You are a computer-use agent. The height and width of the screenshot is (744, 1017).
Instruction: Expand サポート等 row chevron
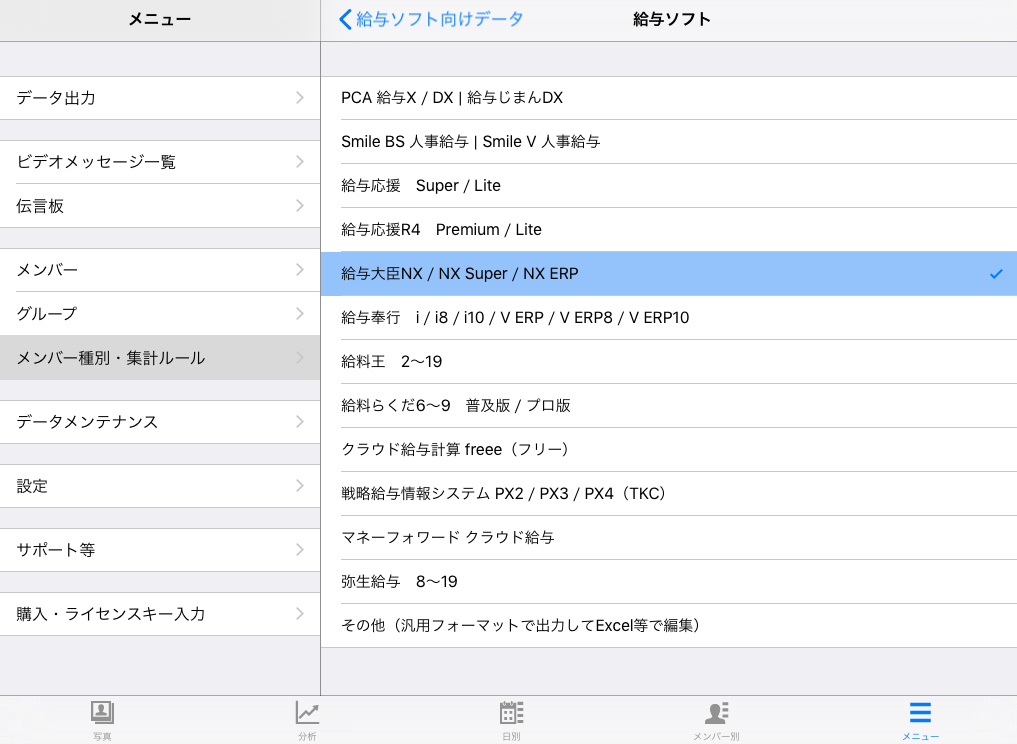tap(300, 550)
